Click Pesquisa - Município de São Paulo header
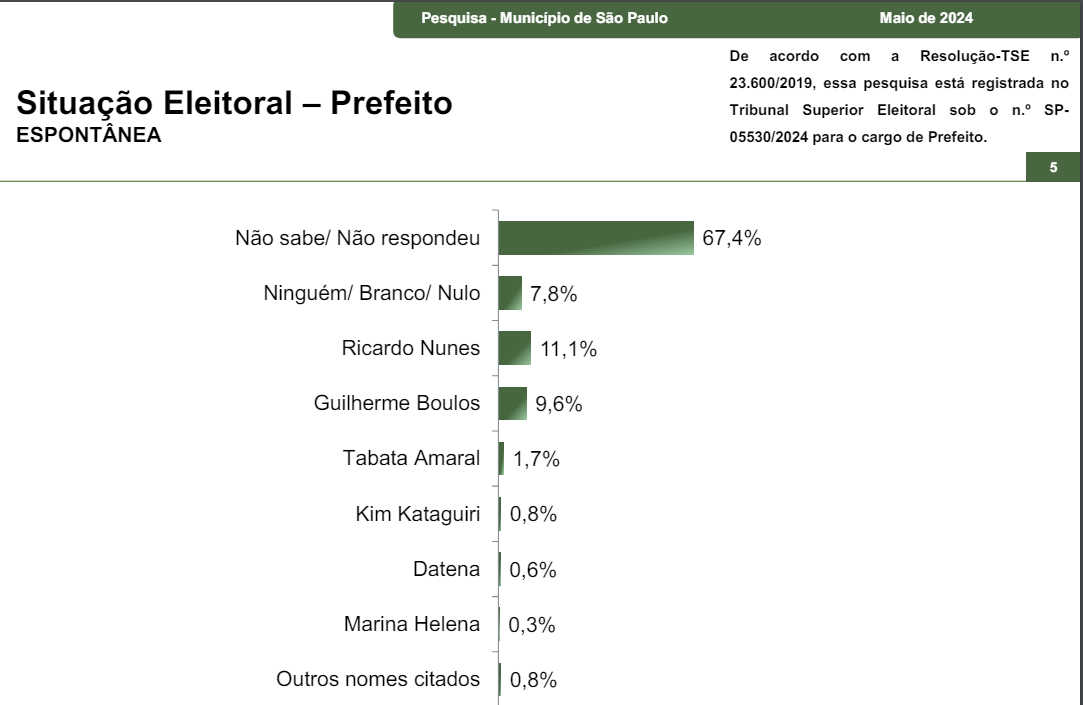The width and height of the screenshot is (1083, 705). click(x=544, y=18)
